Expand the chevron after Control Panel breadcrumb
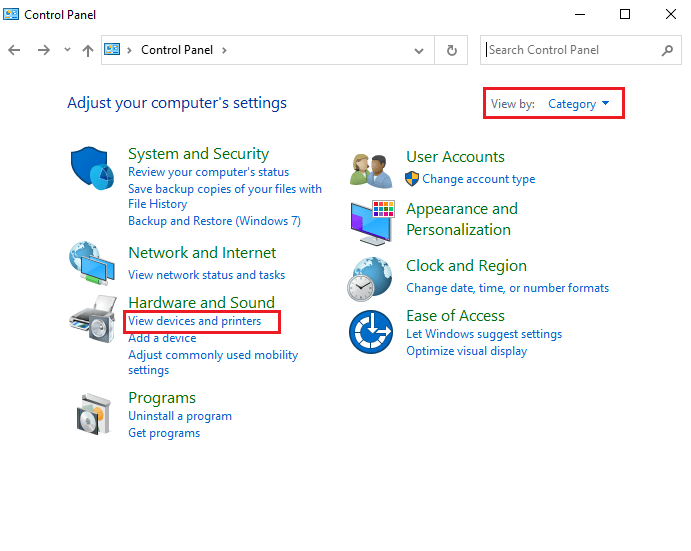691x551 pixels. [x=224, y=50]
